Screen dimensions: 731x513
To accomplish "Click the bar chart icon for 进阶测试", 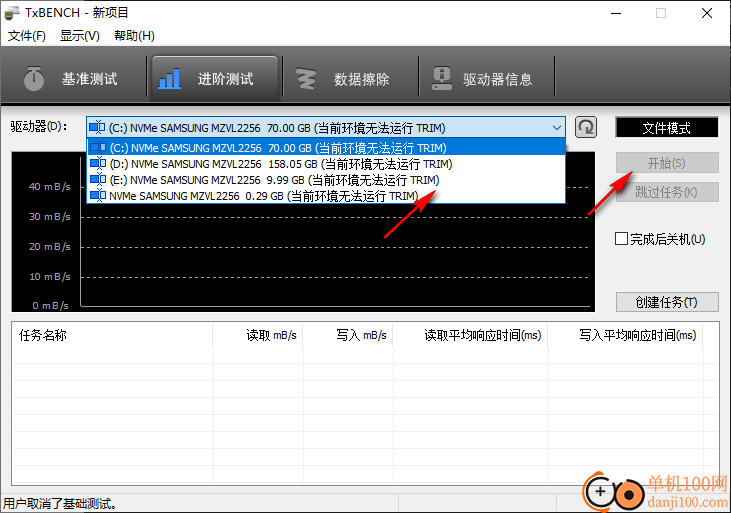I will (x=170, y=78).
